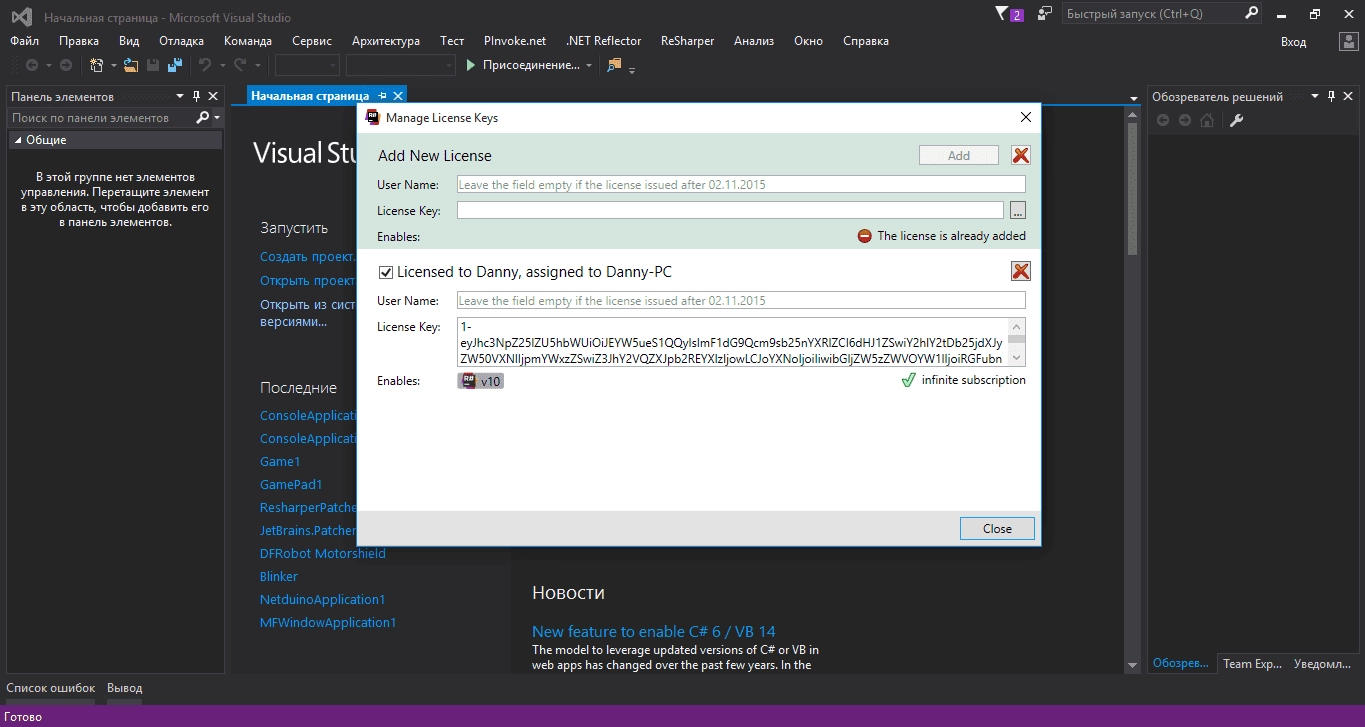This screenshot has width=1365, height=727.
Task: Open the Архитектура menu
Action: [x=386, y=41]
